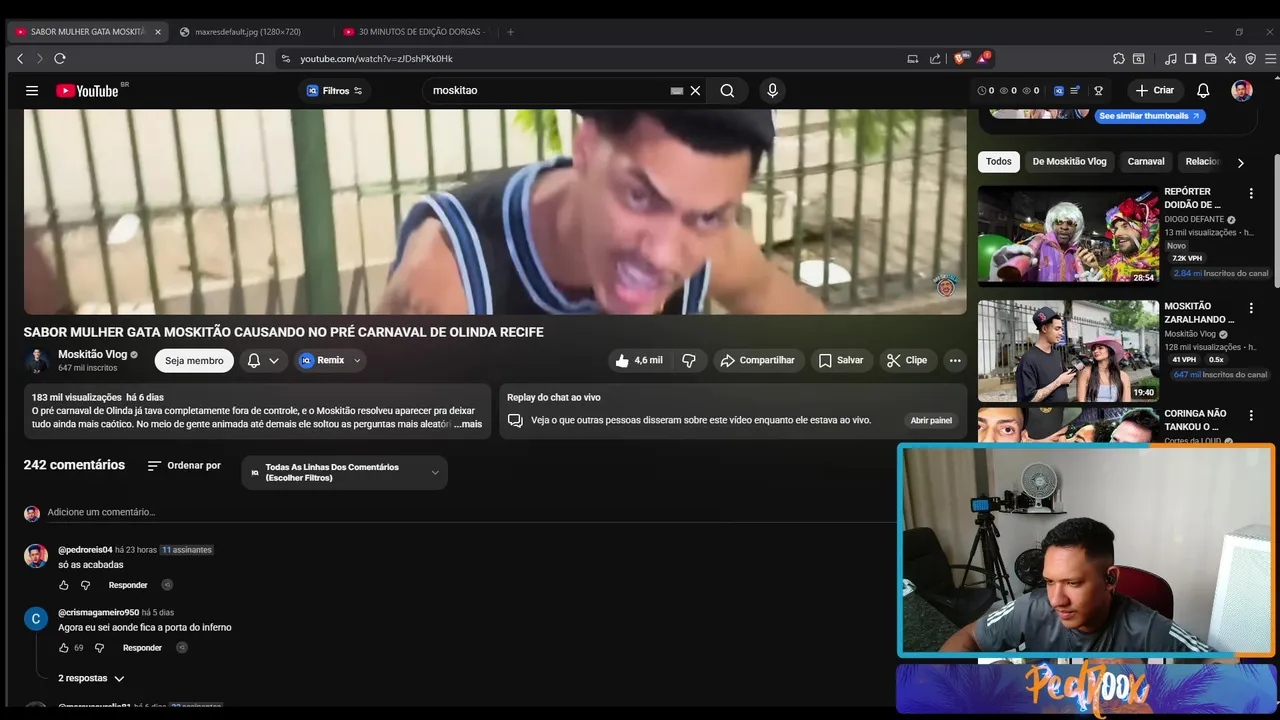Go back in browser history

pos(20,59)
